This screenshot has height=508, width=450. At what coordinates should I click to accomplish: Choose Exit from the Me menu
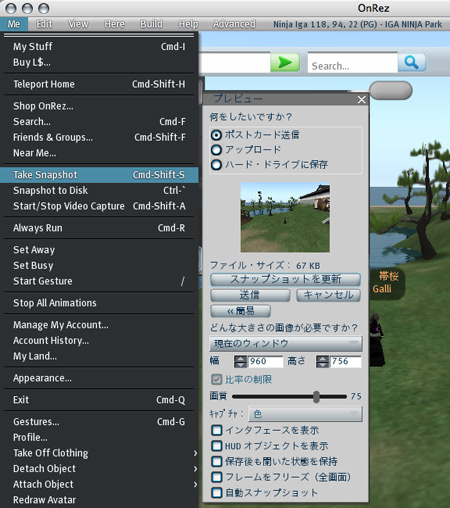point(99,400)
